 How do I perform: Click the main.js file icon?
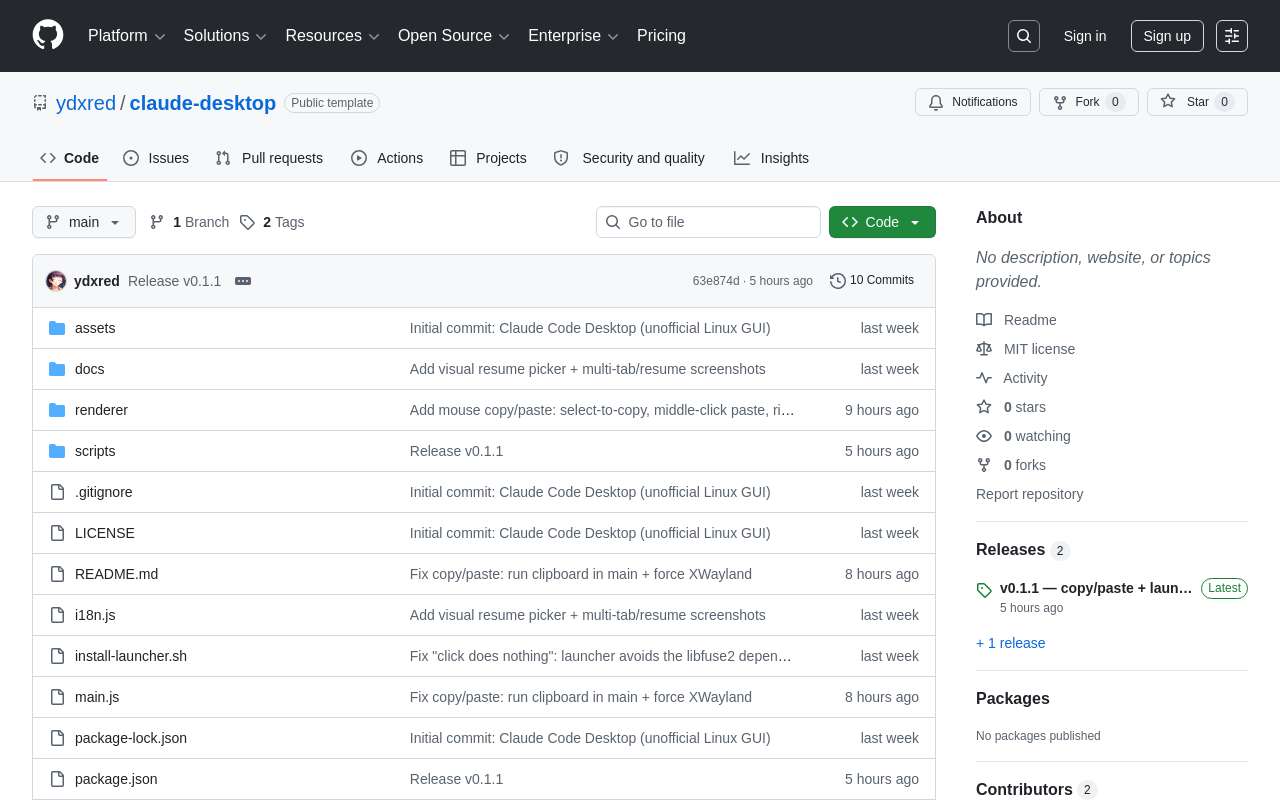tap(57, 697)
